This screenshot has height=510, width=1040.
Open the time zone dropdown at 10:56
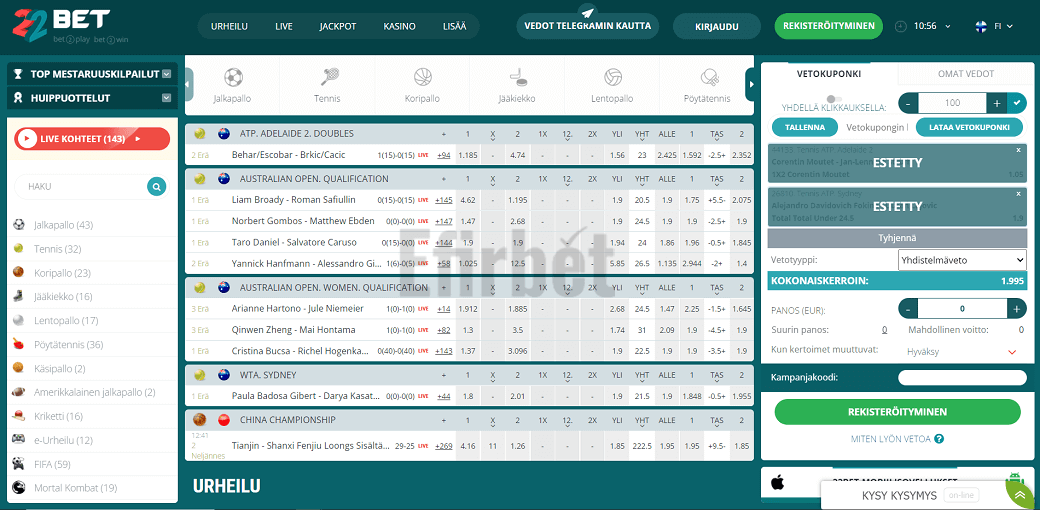947,27
